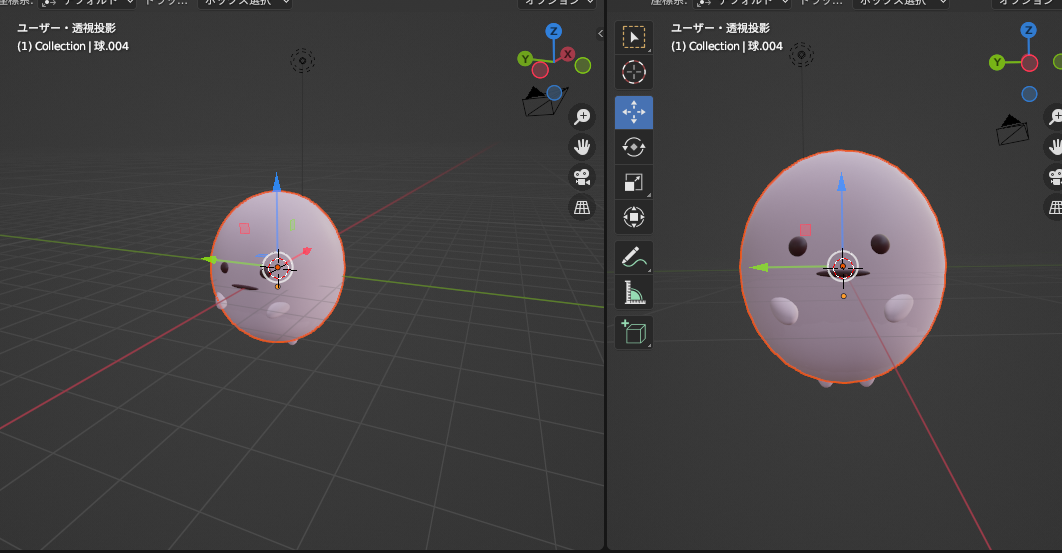1062x553 pixels.
Task: Click the blue Z move arrow in left viewport
Action: pyautogui.click(x=277, y=182)
